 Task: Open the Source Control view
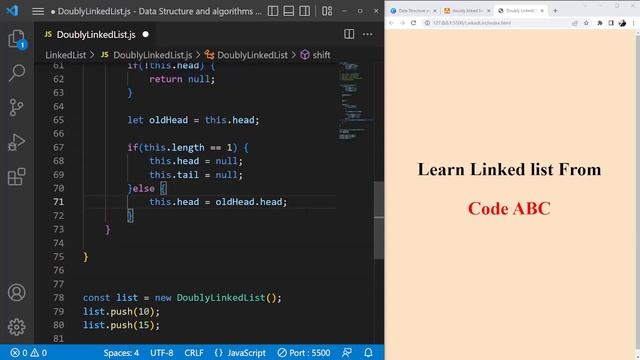[16, 108]
